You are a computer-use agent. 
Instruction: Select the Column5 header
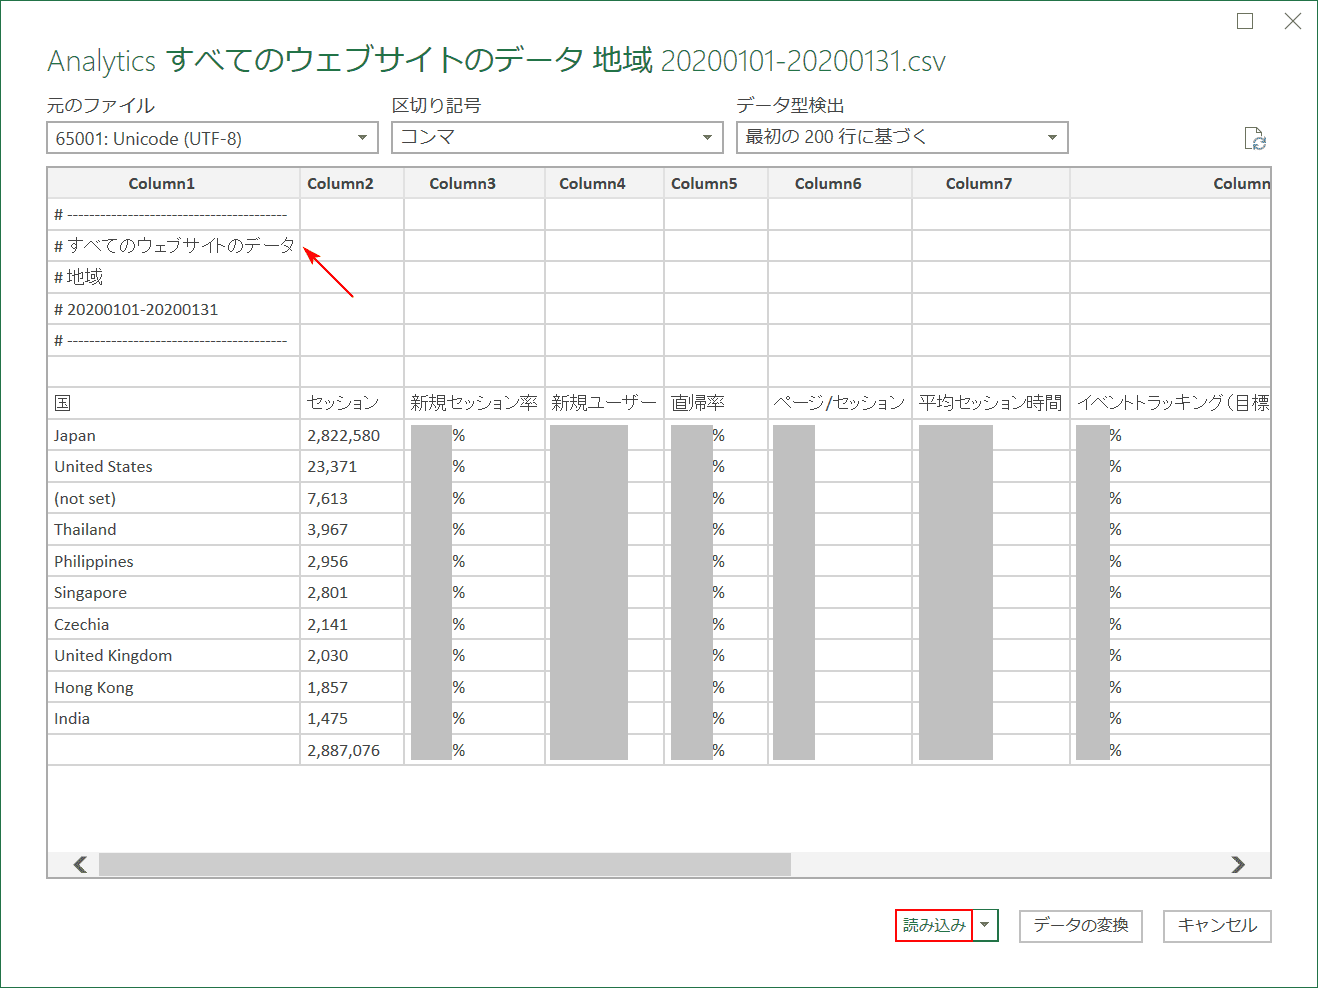716,183
